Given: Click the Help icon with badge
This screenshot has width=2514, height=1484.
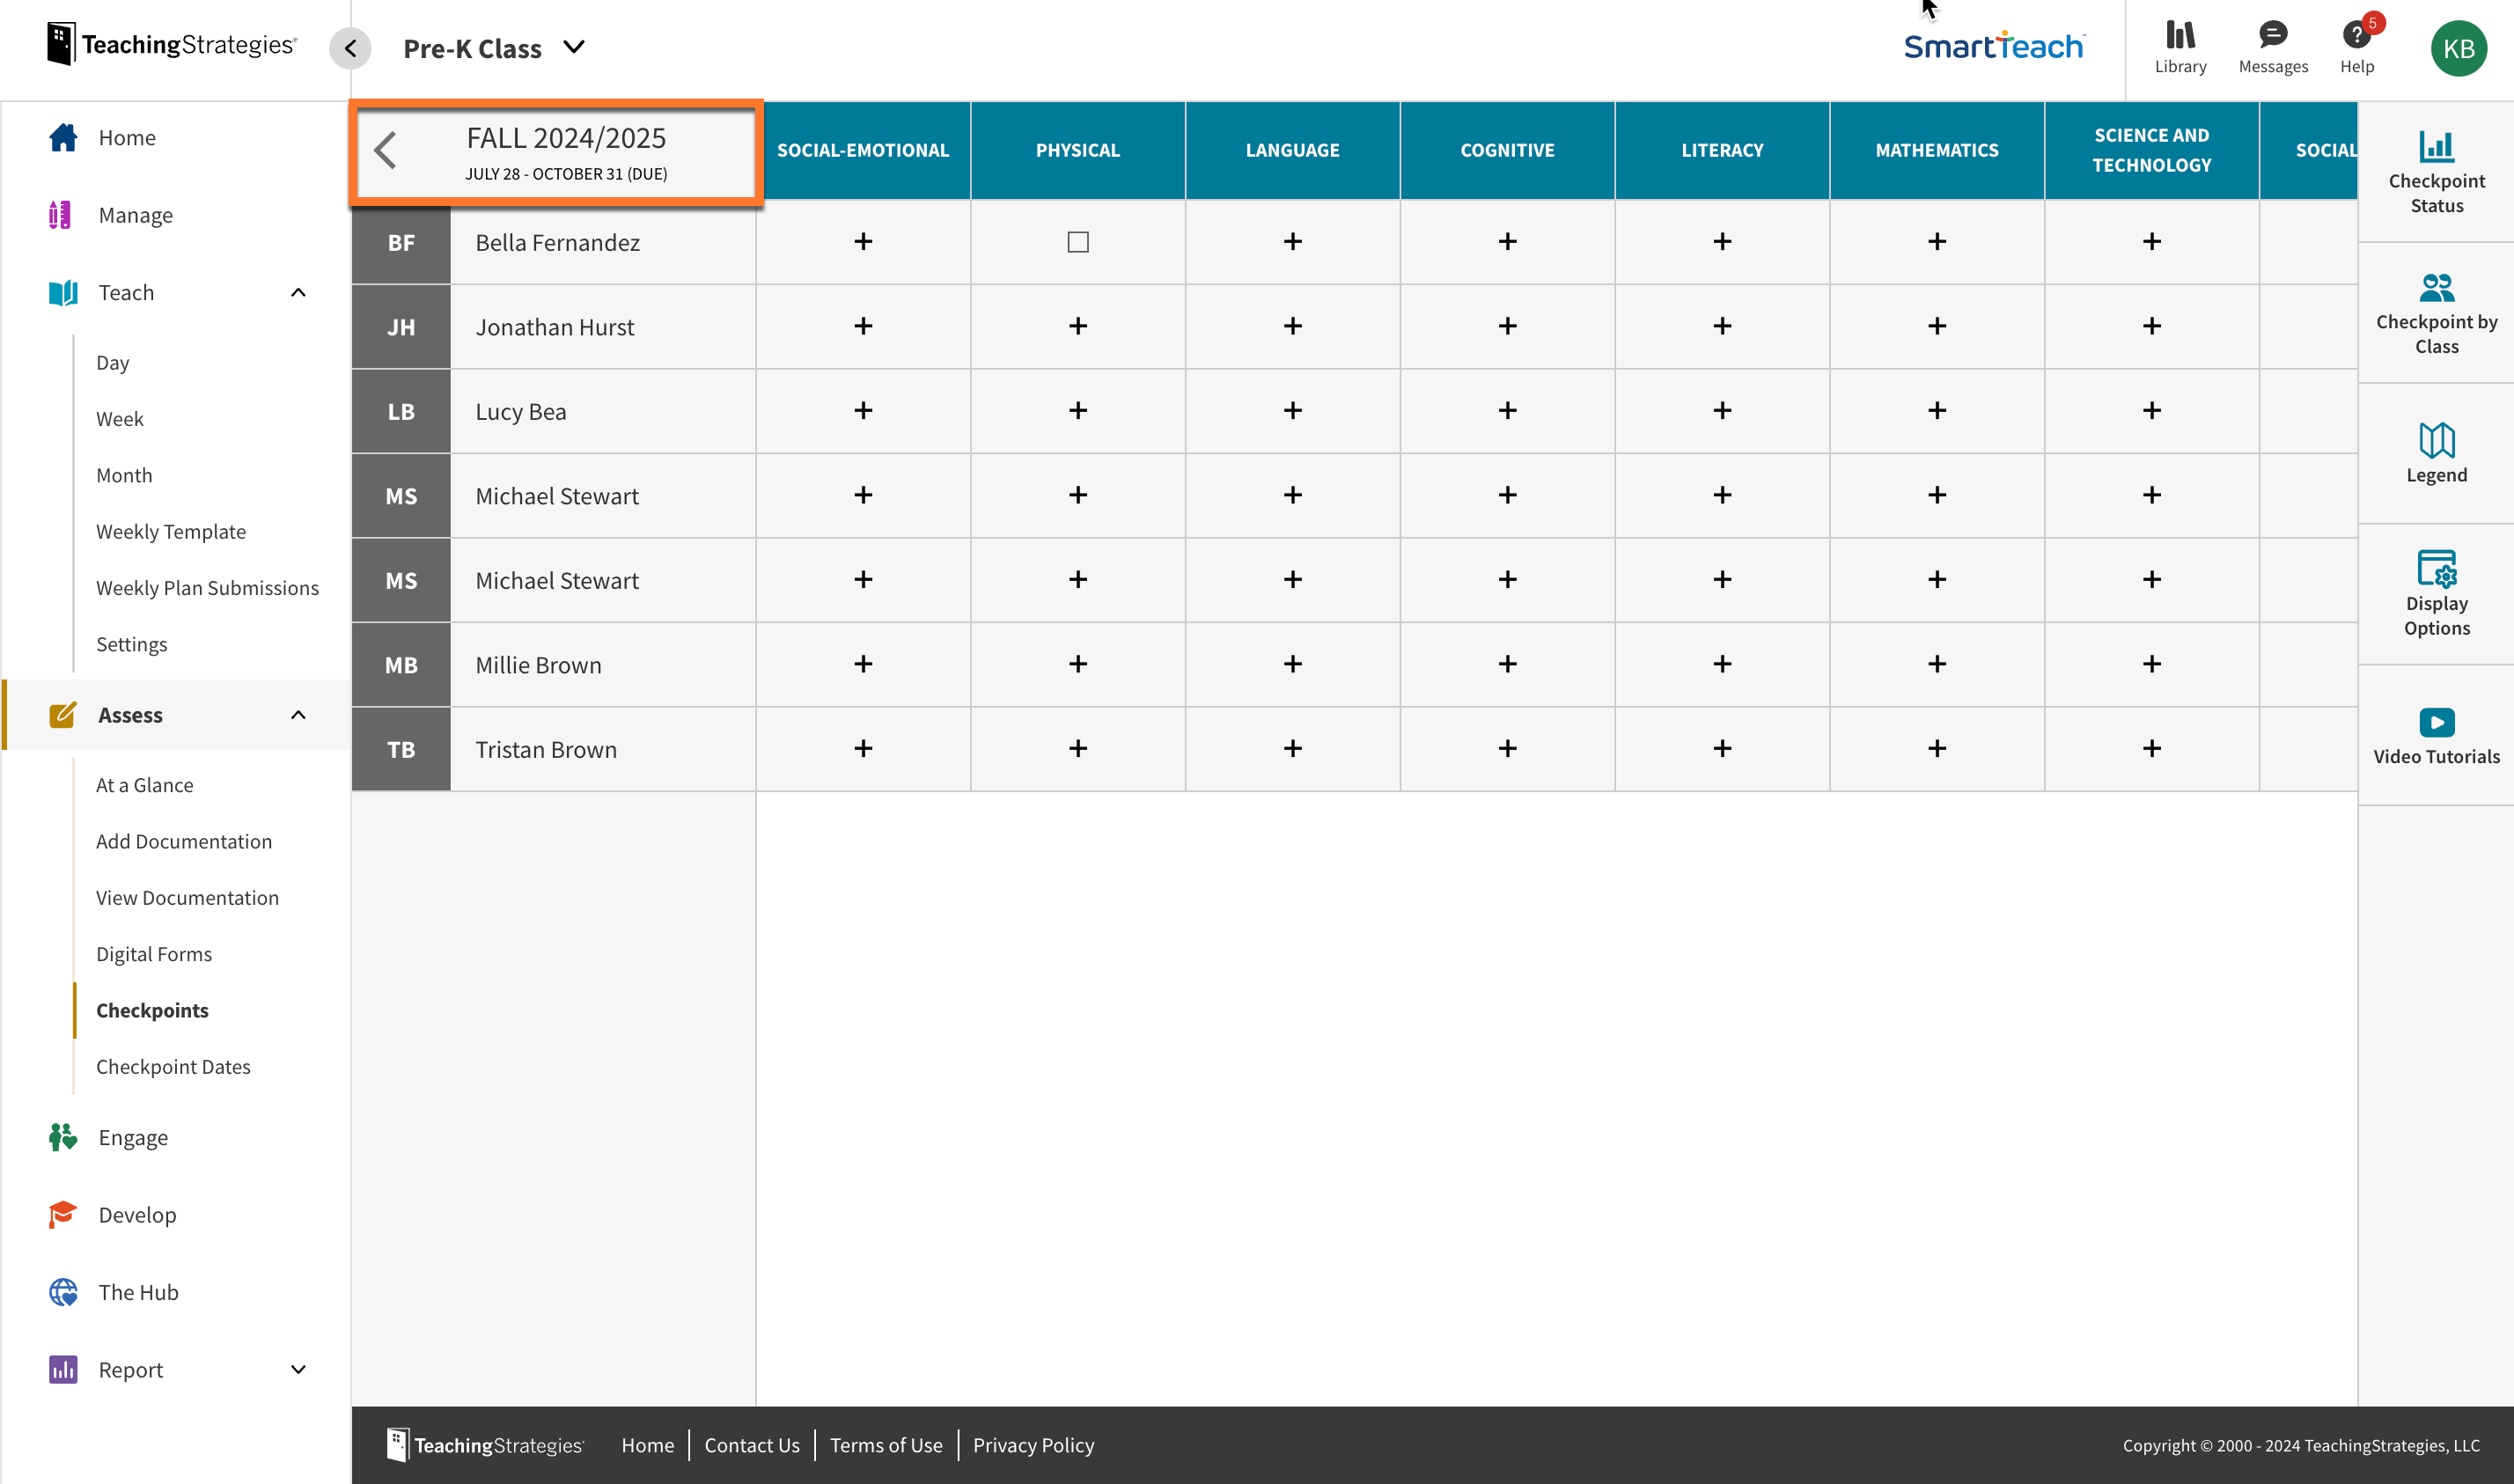Looking at the screenshot, I should tap(2356, 47).
